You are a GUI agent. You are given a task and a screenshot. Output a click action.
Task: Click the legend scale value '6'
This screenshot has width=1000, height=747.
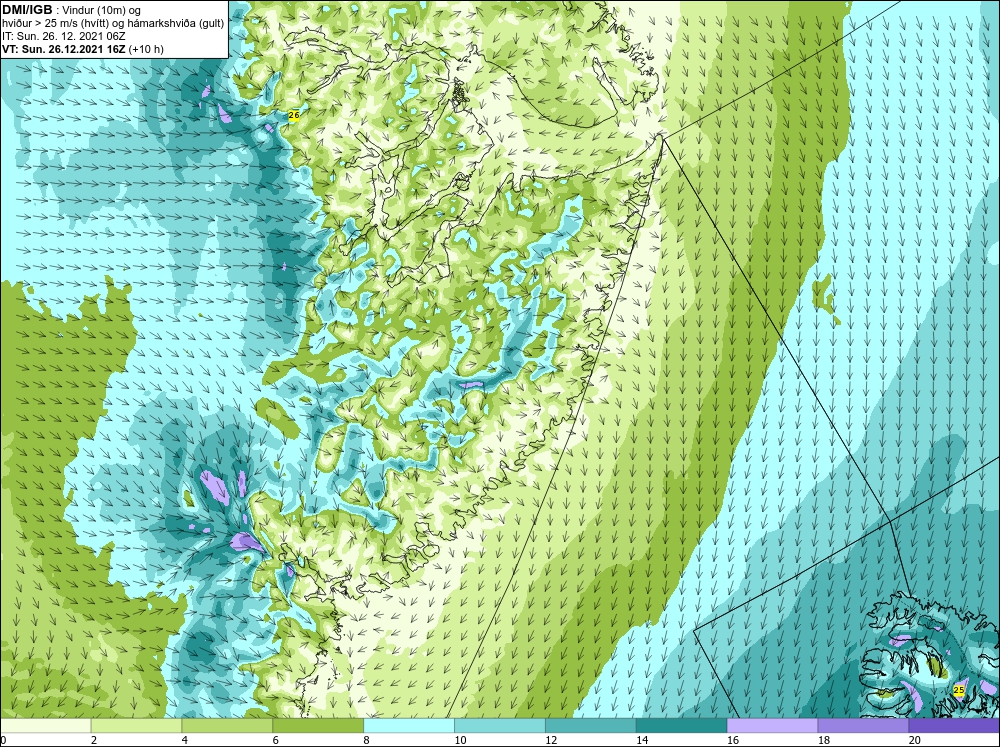pyautogui.click(x=276, y=740)
